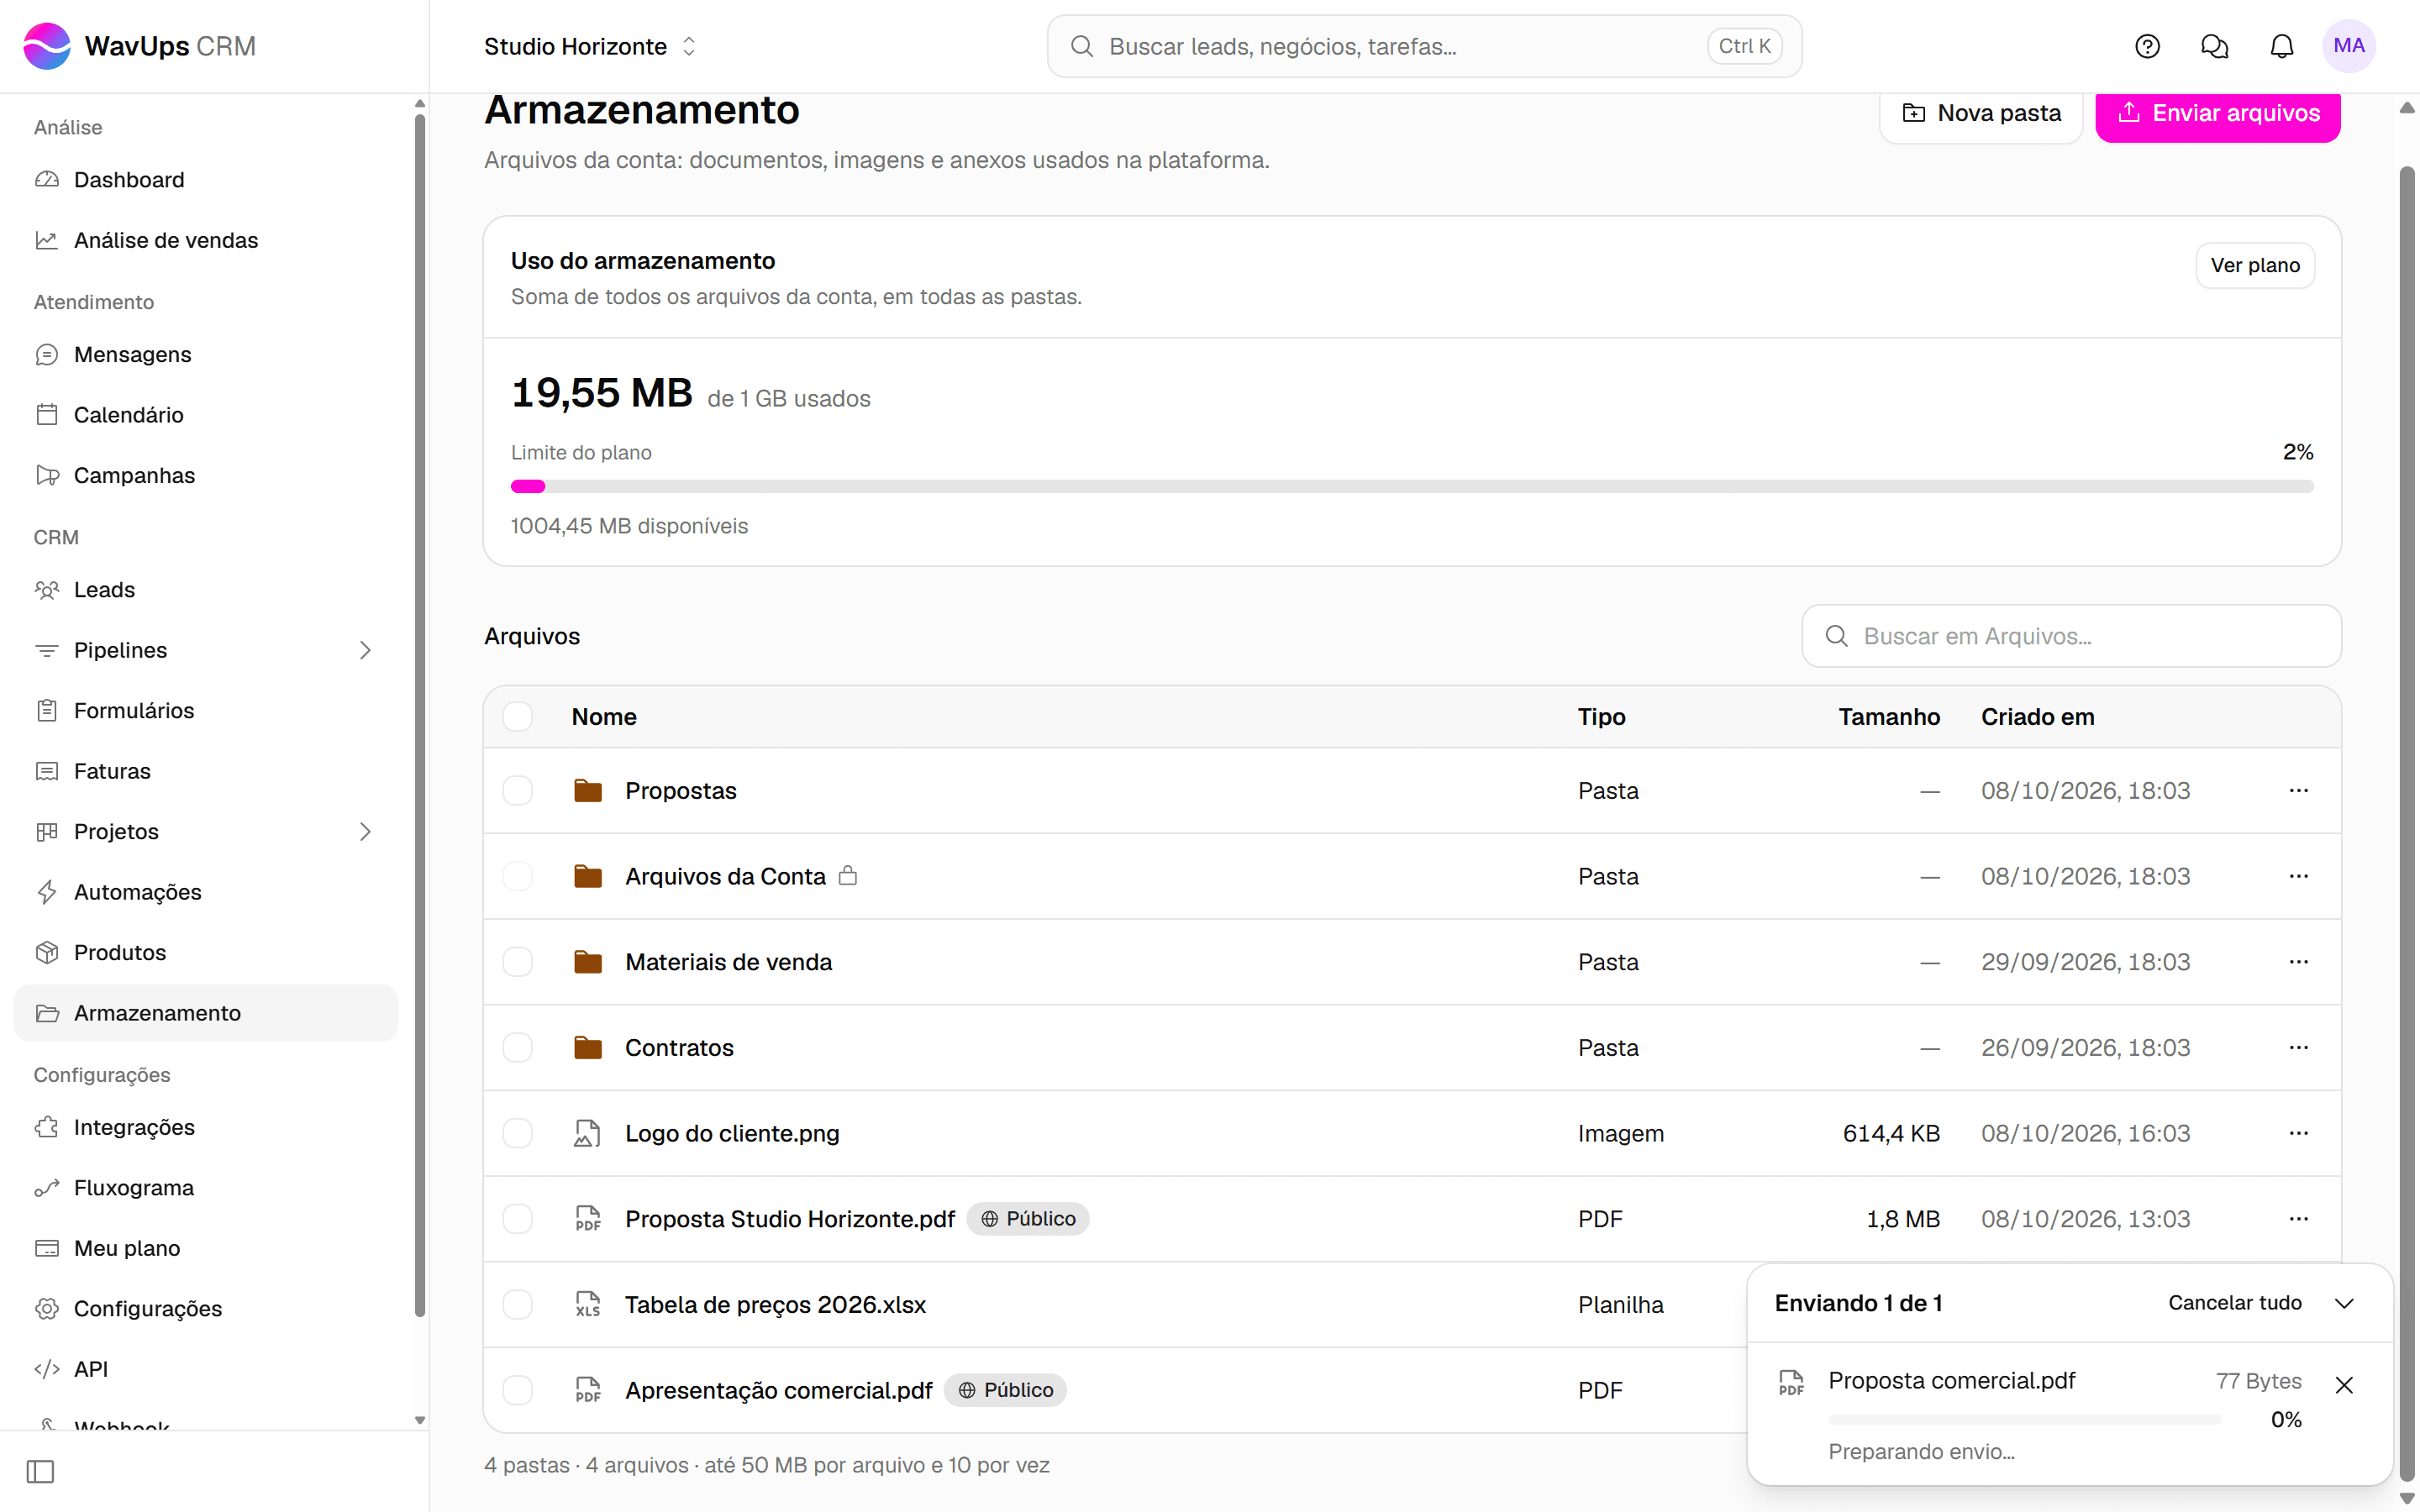Click the MA user avatar
Screen dimensions: 2420x1512
(x=2348, y=46)
